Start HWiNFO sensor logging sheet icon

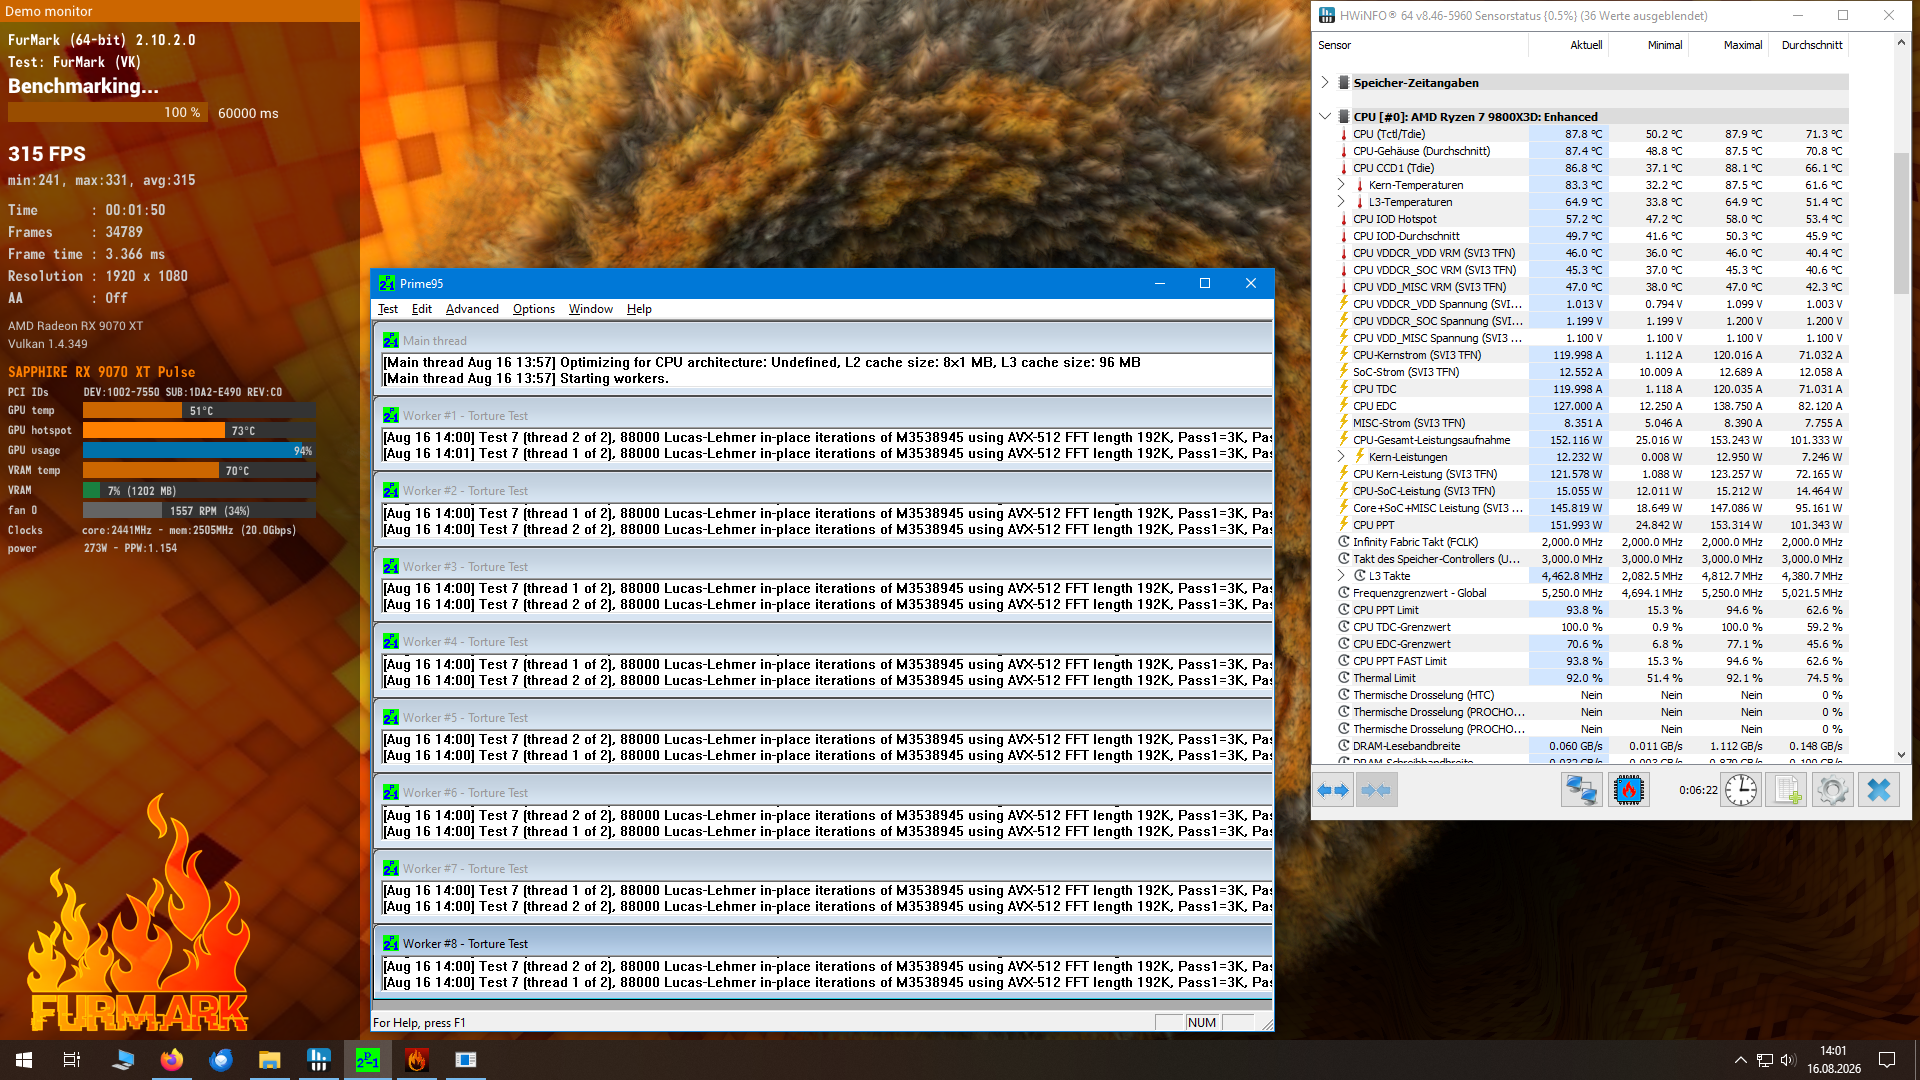(1787, 790)
